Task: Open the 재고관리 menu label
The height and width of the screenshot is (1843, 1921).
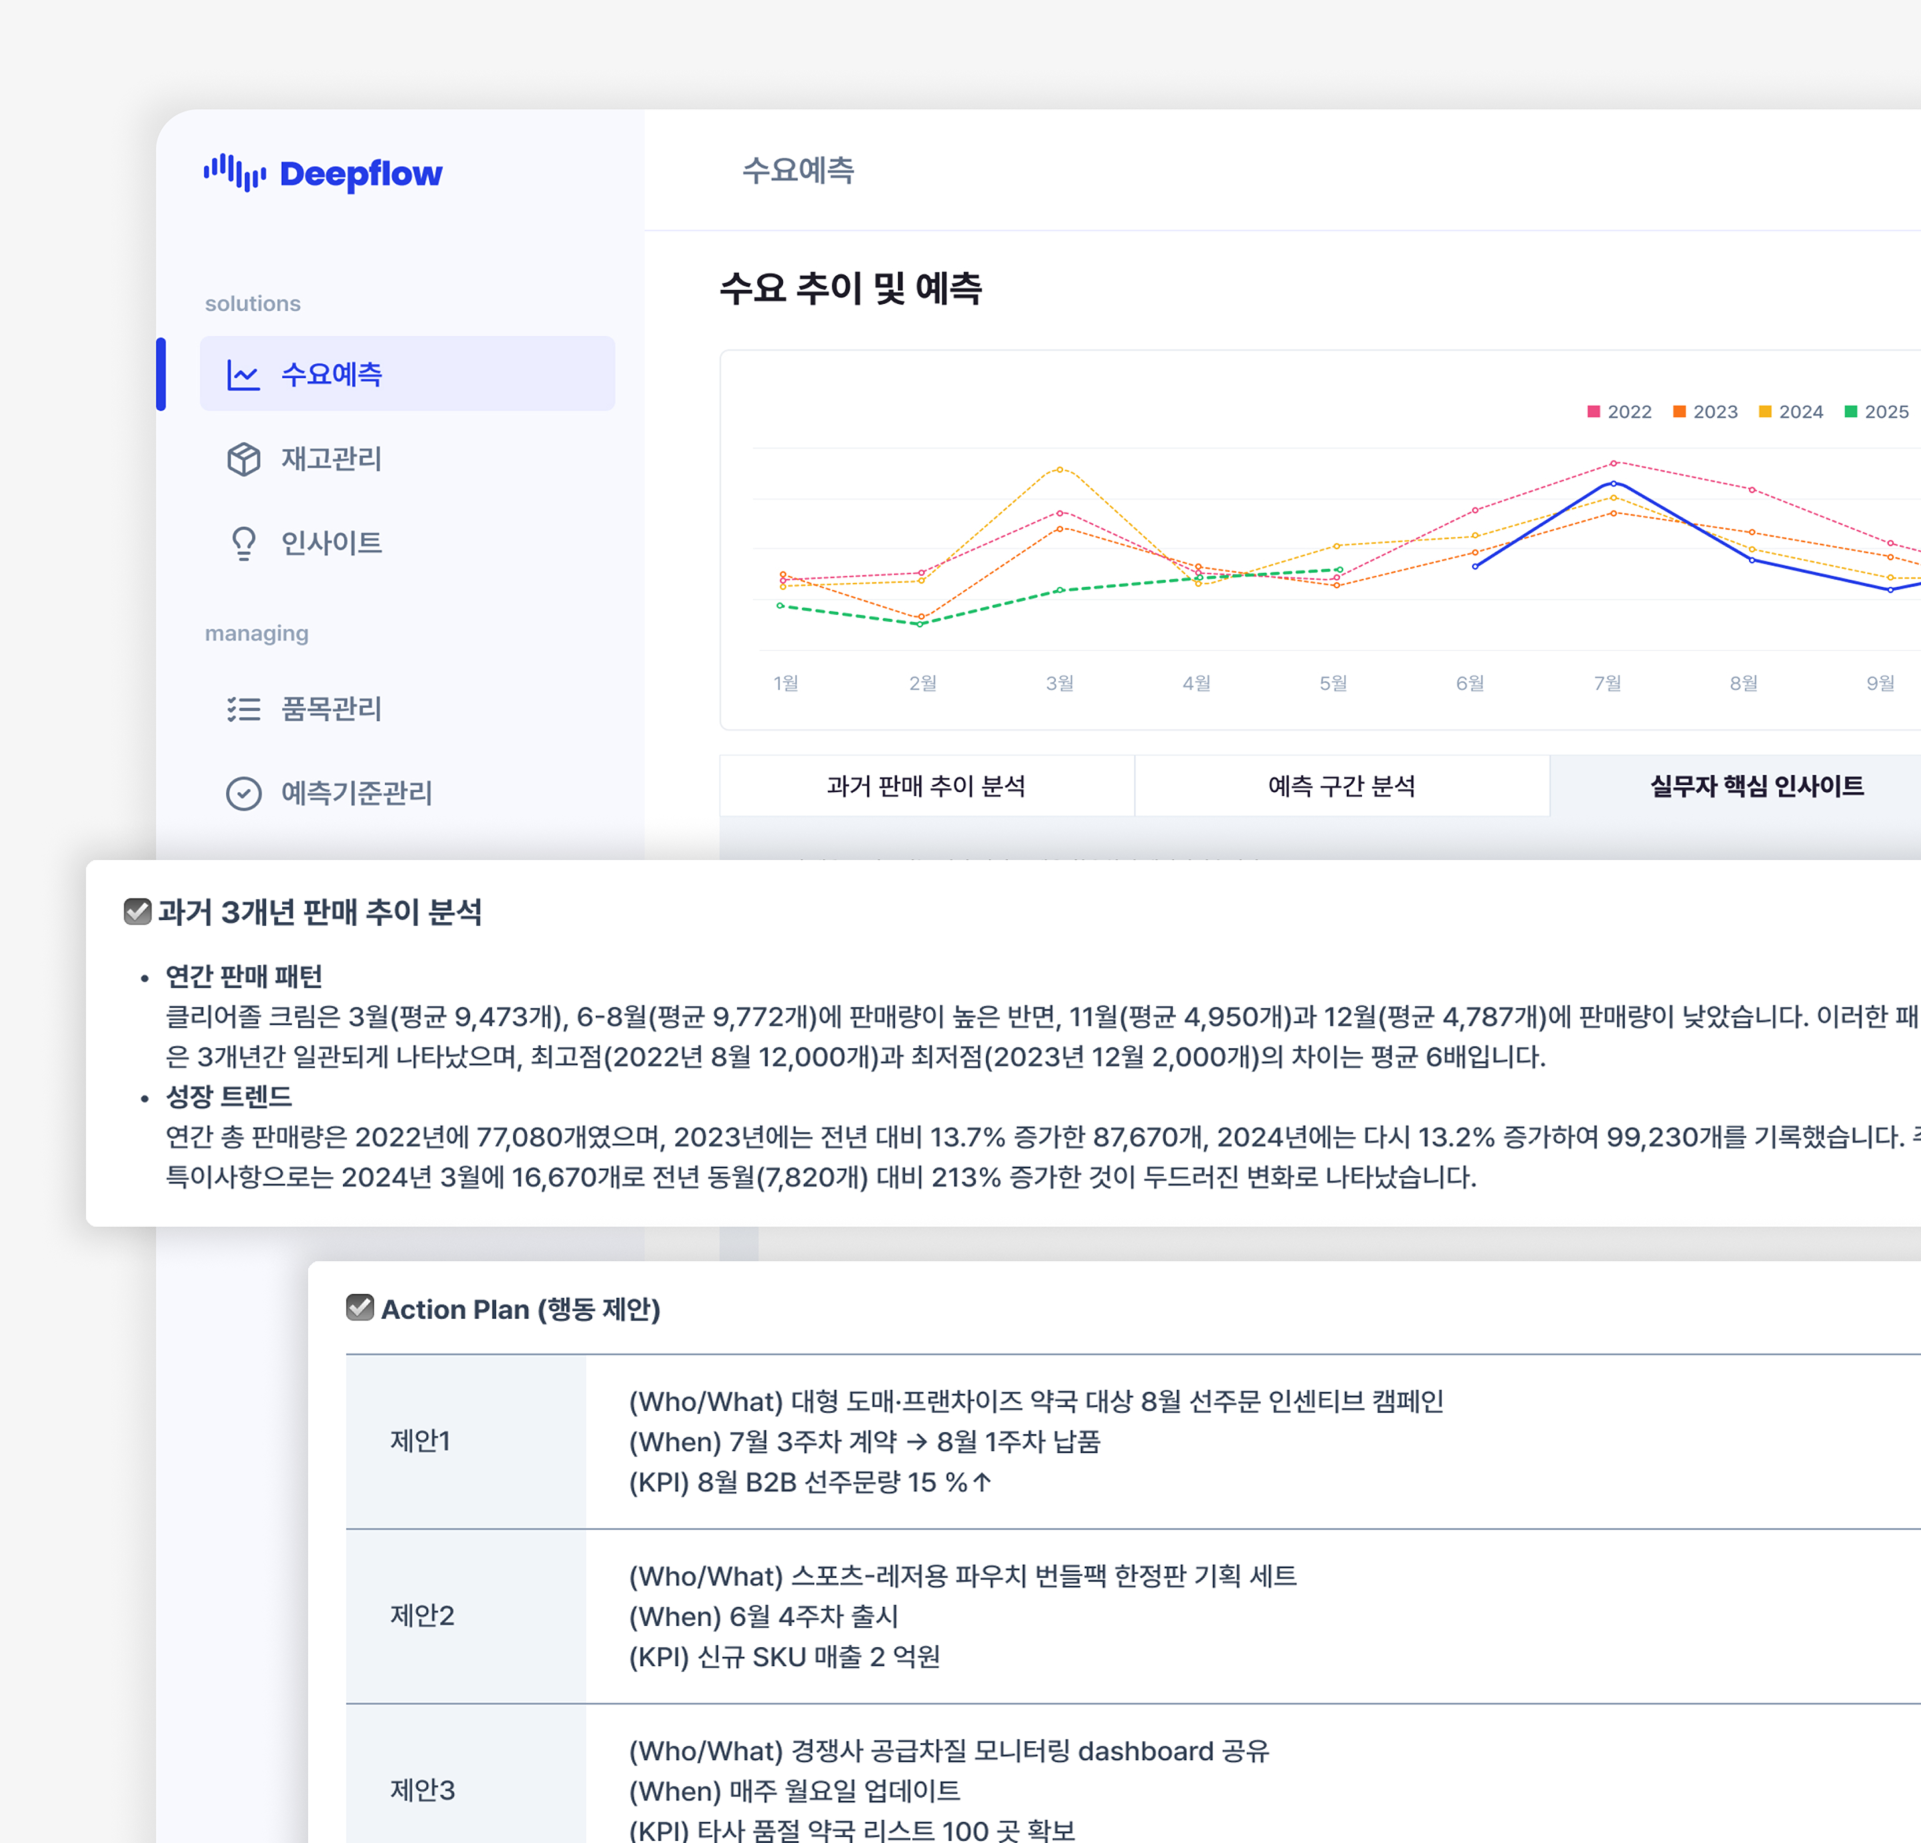Action: coord(331,459)
